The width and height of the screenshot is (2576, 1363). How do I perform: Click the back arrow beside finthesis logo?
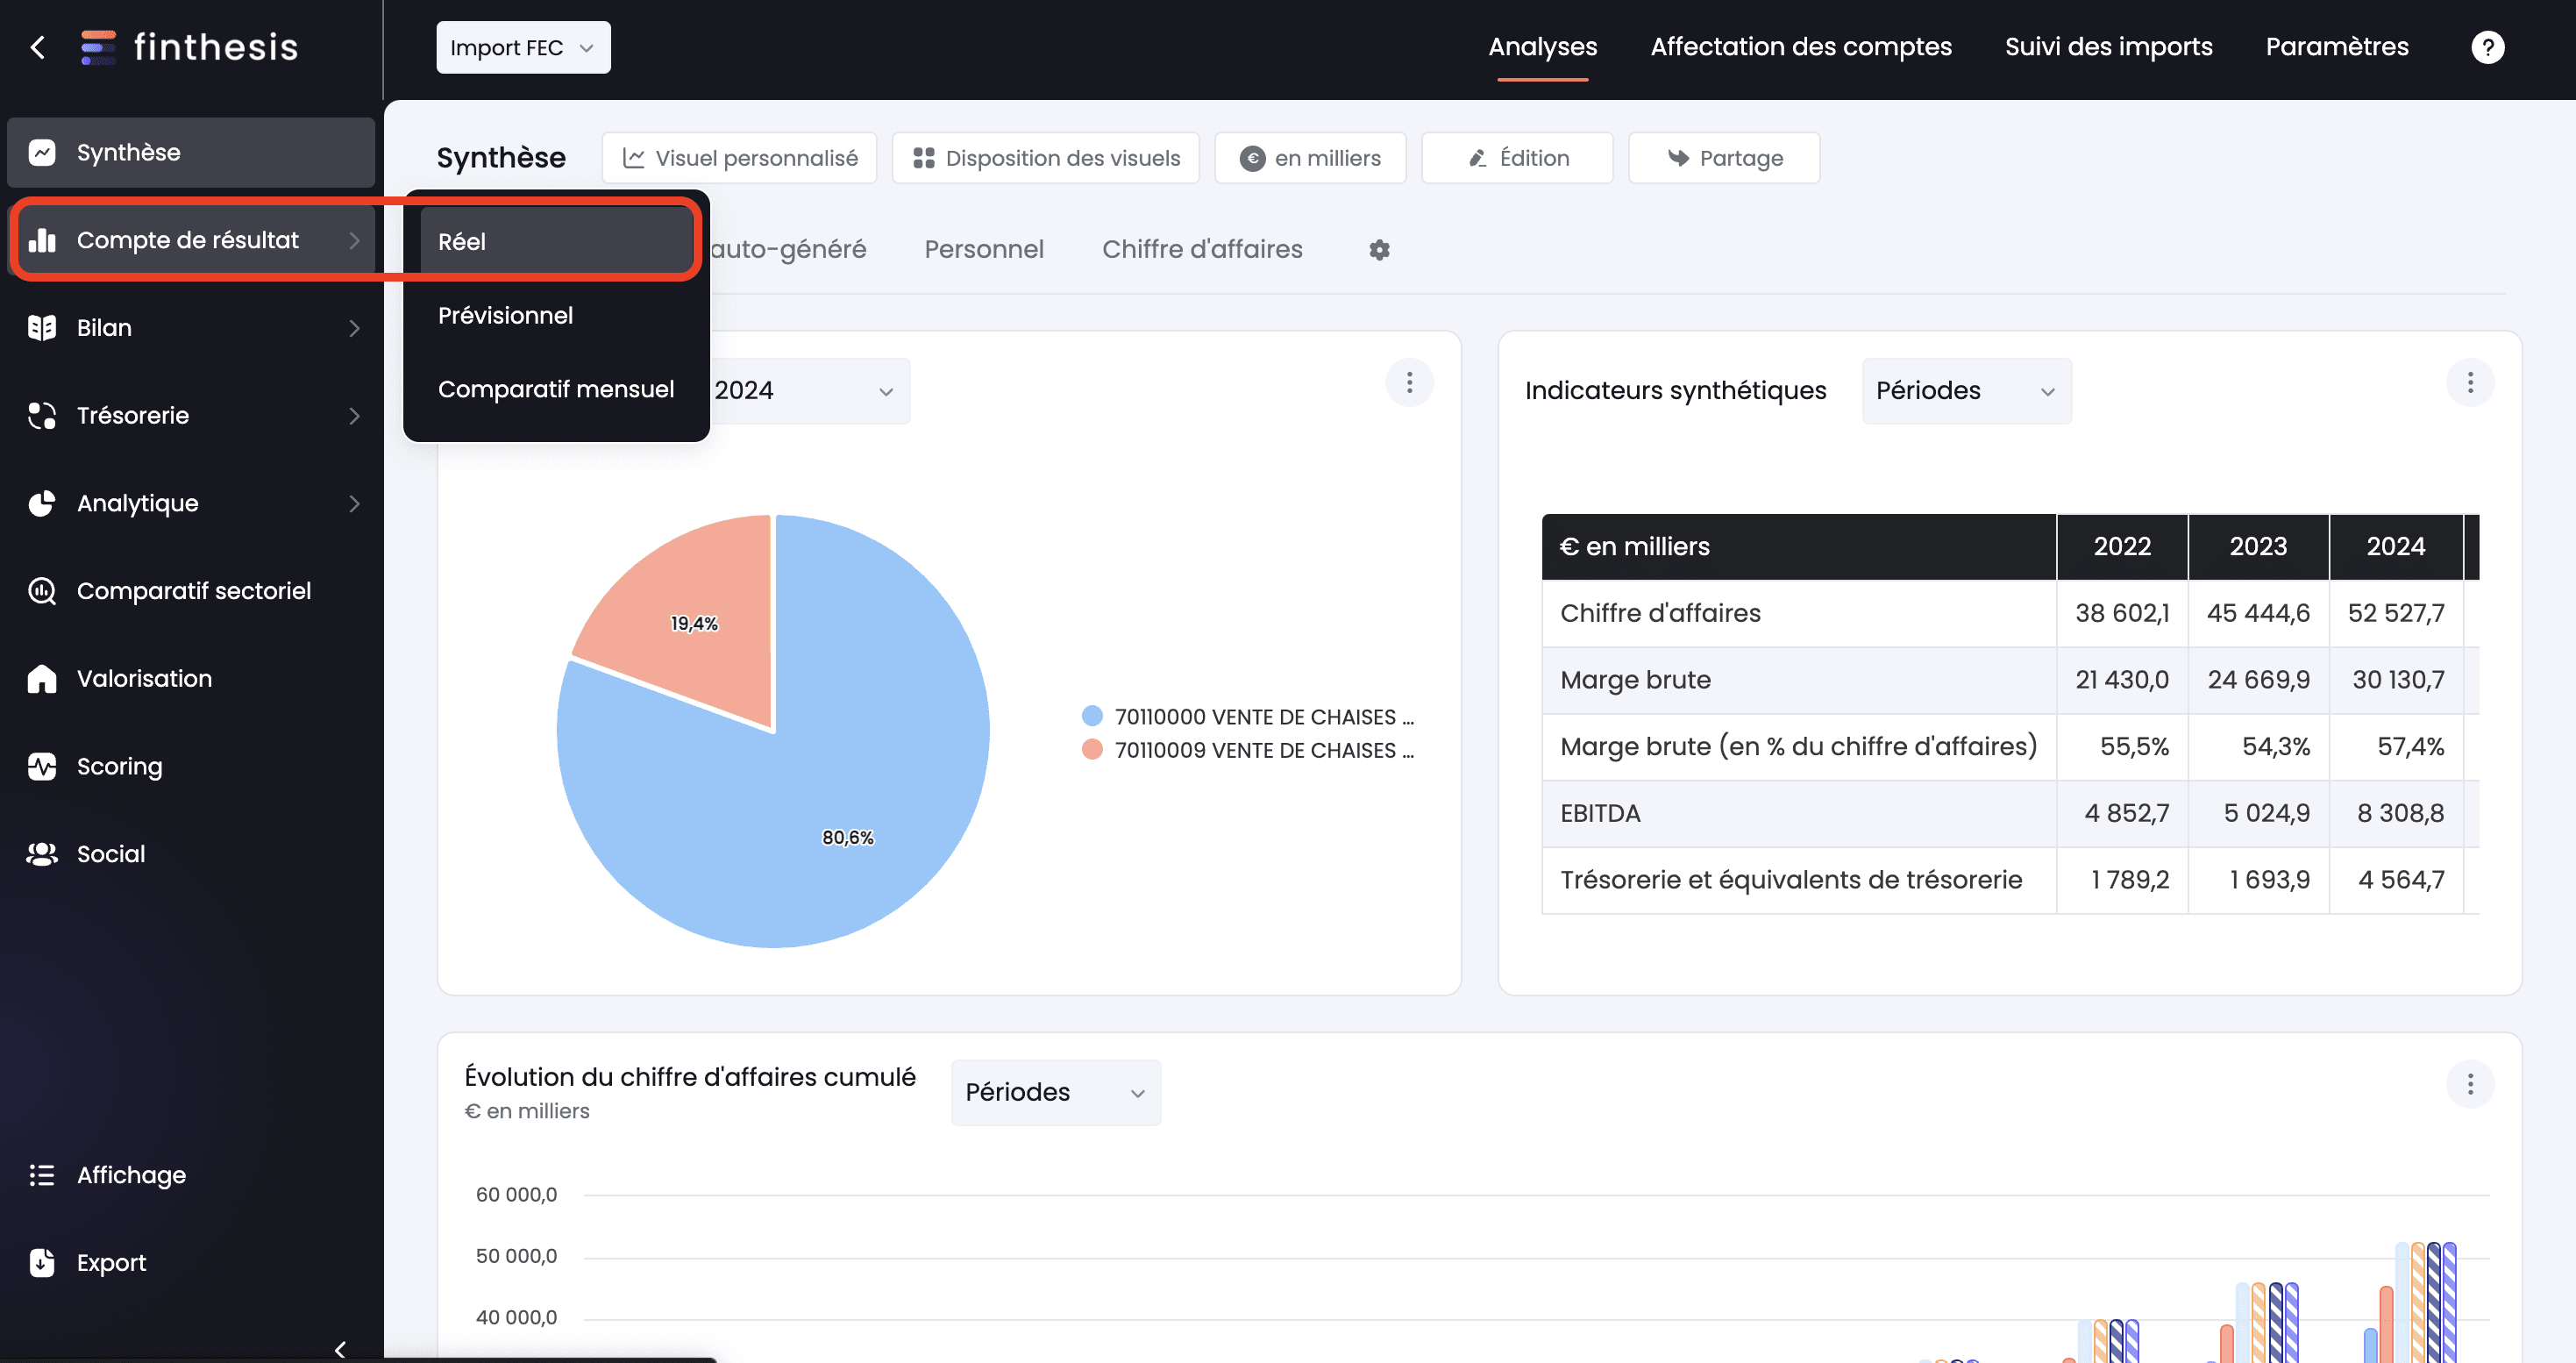(38, 47)
